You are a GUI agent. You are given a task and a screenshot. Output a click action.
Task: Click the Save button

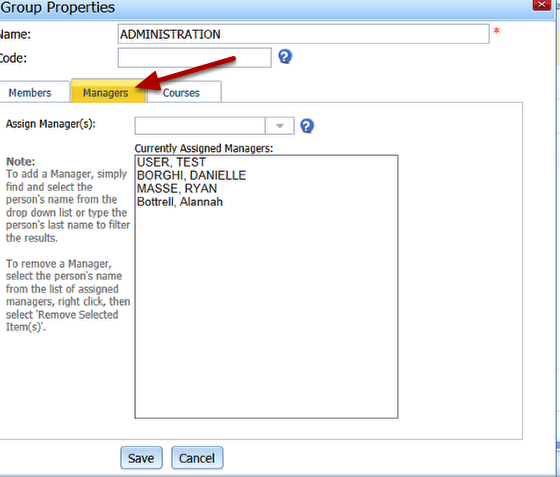[x=141, y=458]
